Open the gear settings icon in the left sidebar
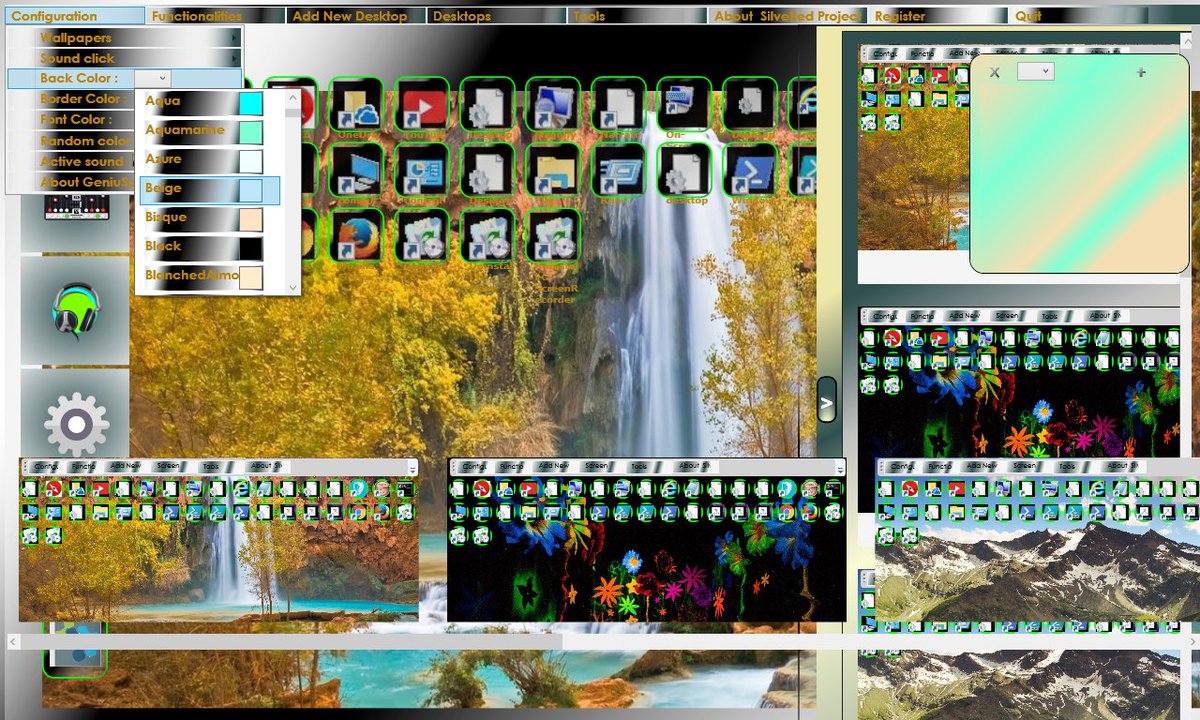 [x=78, y=423]
